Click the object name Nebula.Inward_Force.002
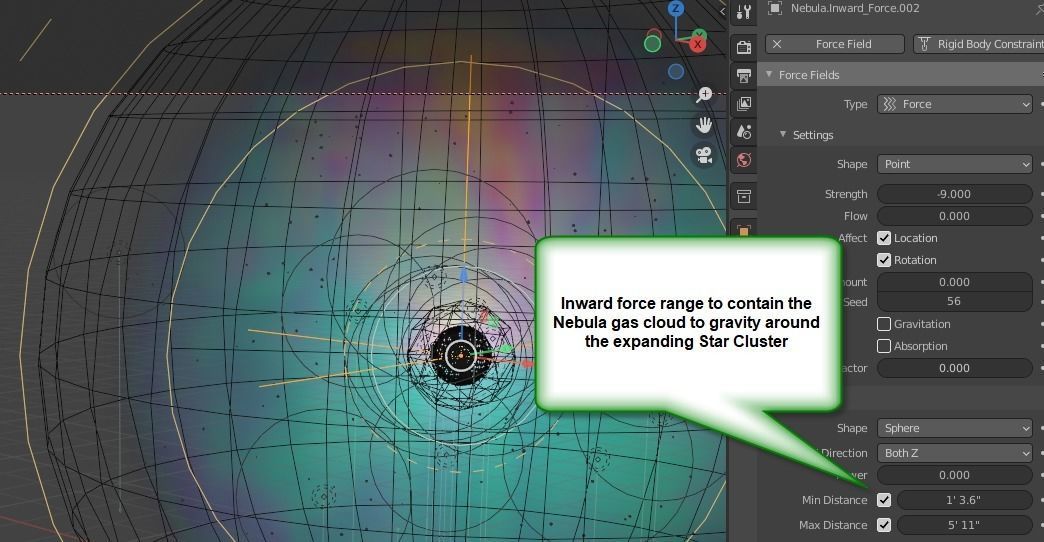The height and width of the screenshot is (542, 1044). coord(855,8)
